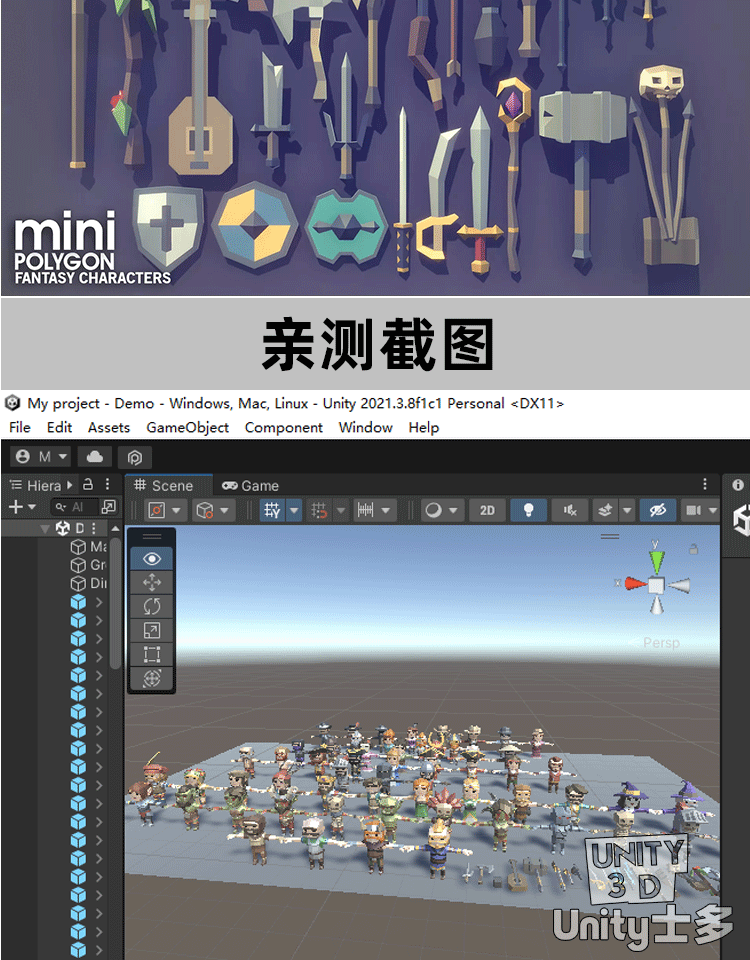Select the Di object row in Hierarchy

[x=89, y=583]
